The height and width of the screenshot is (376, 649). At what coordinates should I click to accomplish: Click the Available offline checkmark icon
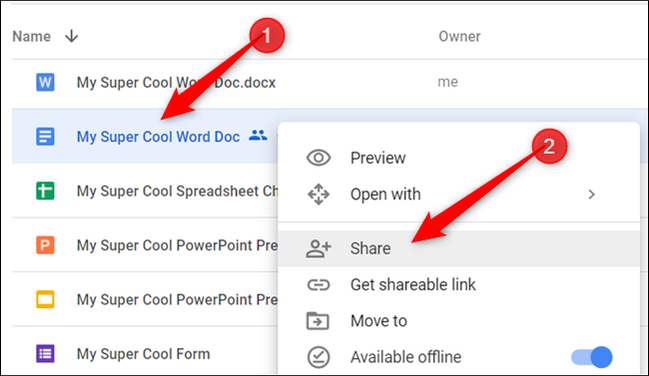click(x=318, y=357)
